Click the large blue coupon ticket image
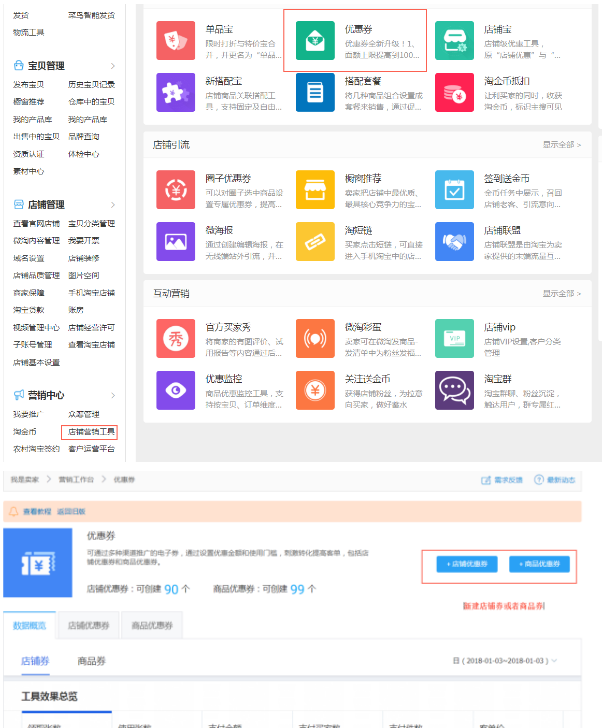 coord(38,563)
